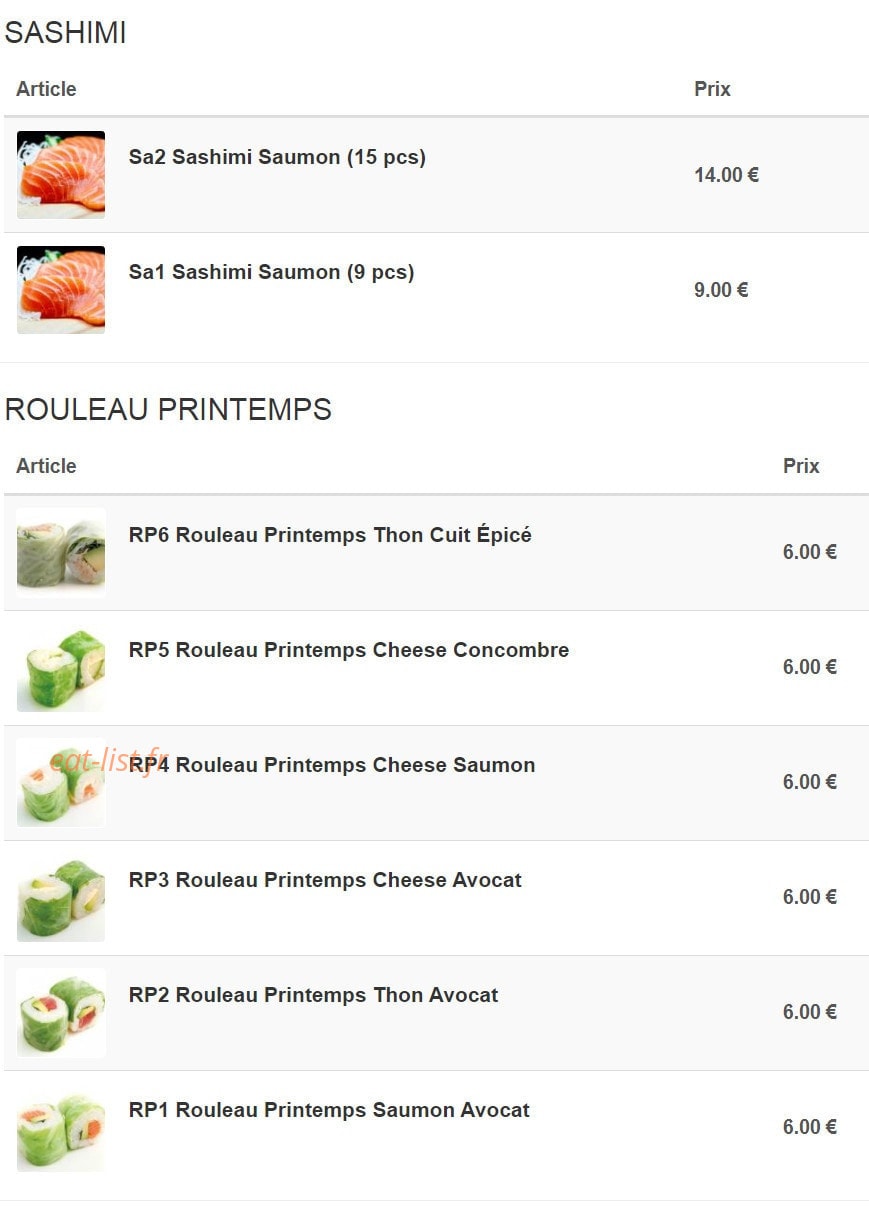The image size is (869, 1224).
Task: Open RP1 Rouleau Printemps Saumon Avocat
Action: 329,1110
